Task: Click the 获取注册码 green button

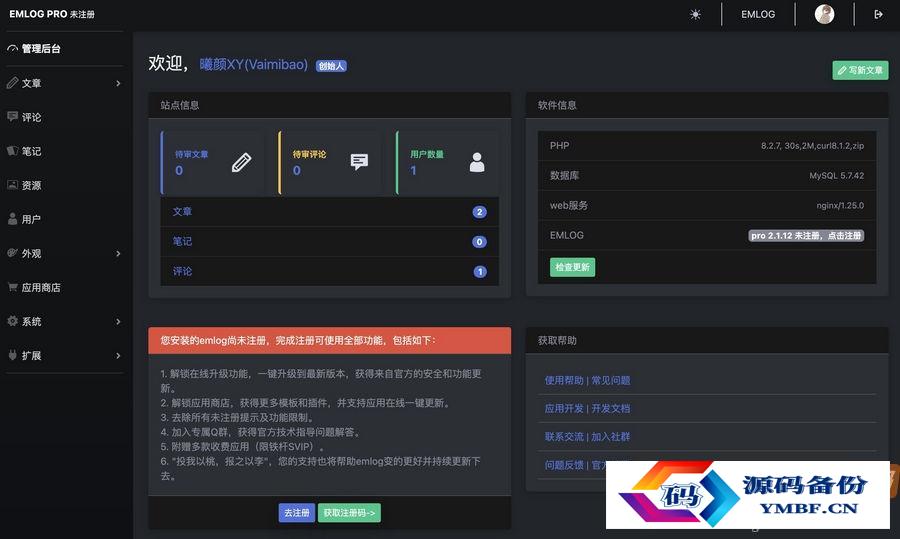Action: click(x=349, y=513)
